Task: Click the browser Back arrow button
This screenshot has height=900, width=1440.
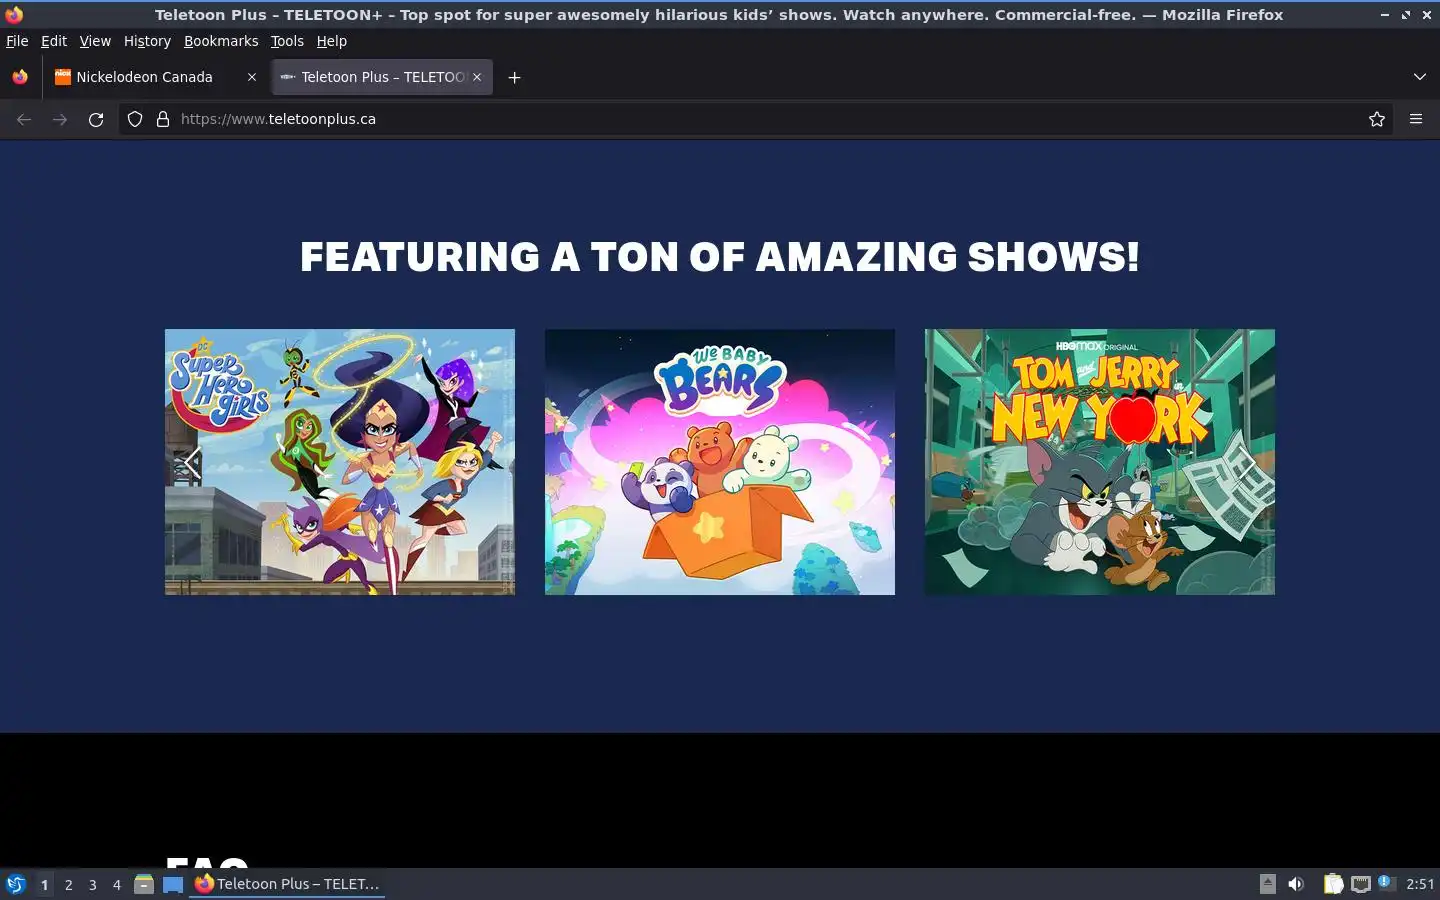Action: [24, 119]
